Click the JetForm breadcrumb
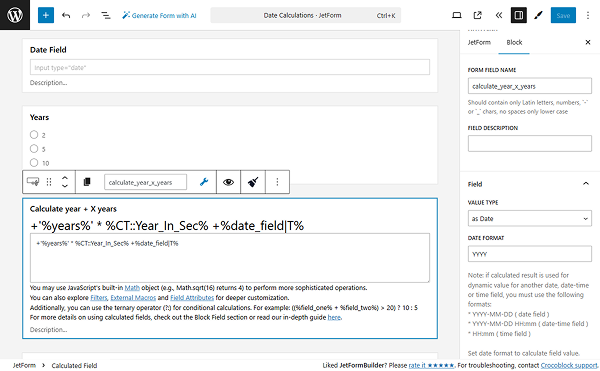This screenshot has width=600, height=371. tap(24, 365)
